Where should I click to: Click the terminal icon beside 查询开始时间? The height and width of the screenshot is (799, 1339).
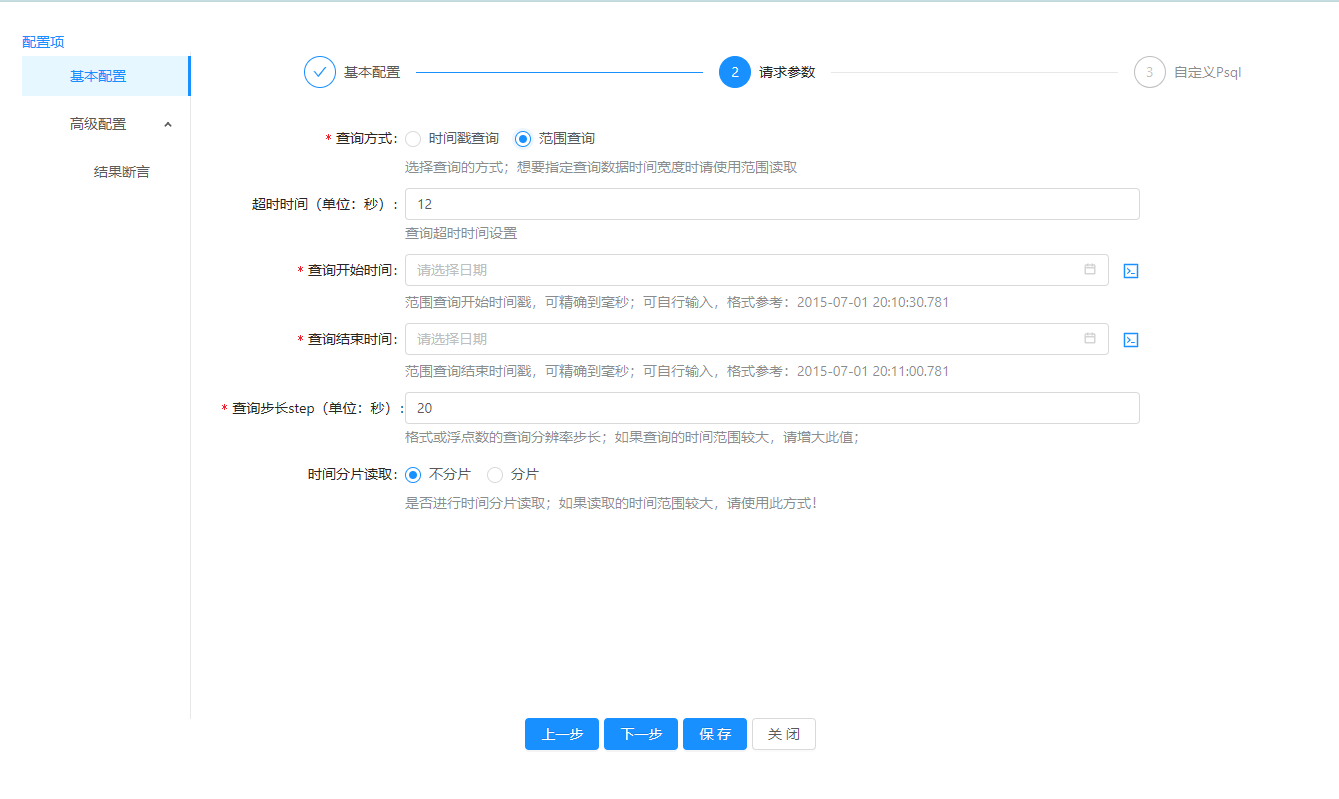click(x=1131, y=271)
